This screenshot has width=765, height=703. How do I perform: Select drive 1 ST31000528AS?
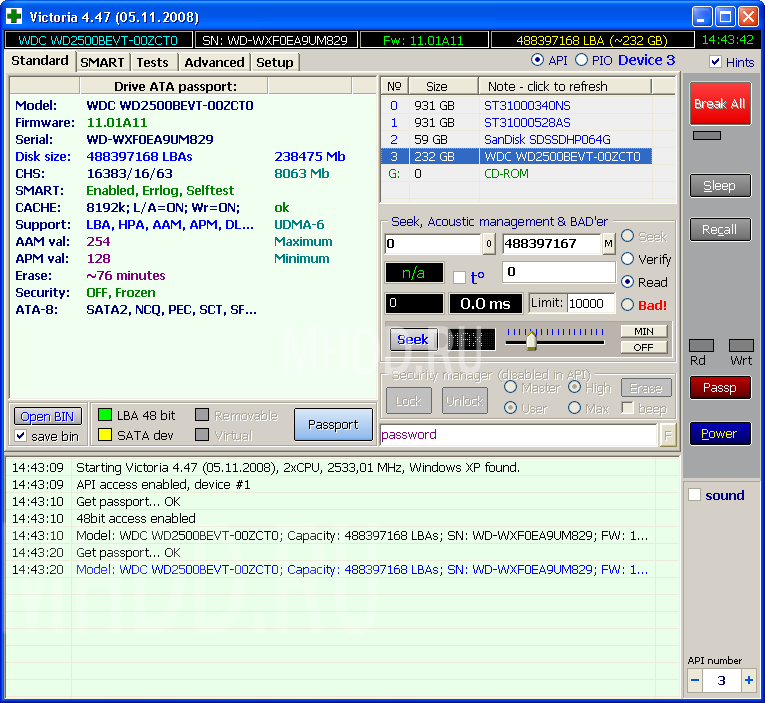(516, 122)
